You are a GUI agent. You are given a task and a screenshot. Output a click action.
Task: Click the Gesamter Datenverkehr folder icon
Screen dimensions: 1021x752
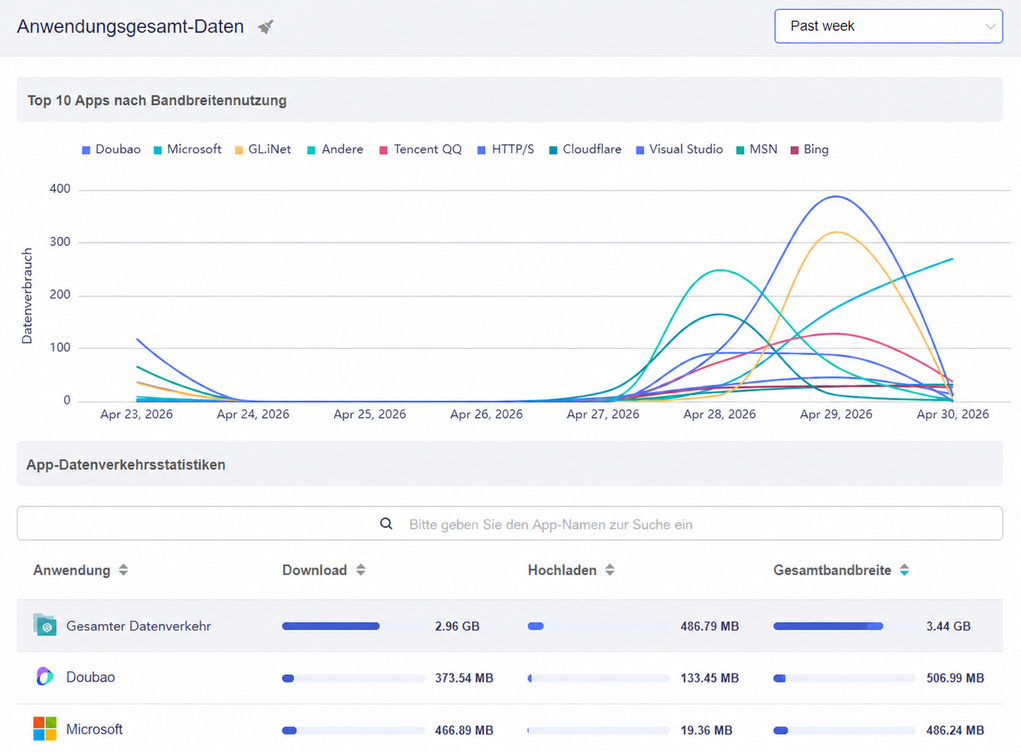click(x=45, y=625)
